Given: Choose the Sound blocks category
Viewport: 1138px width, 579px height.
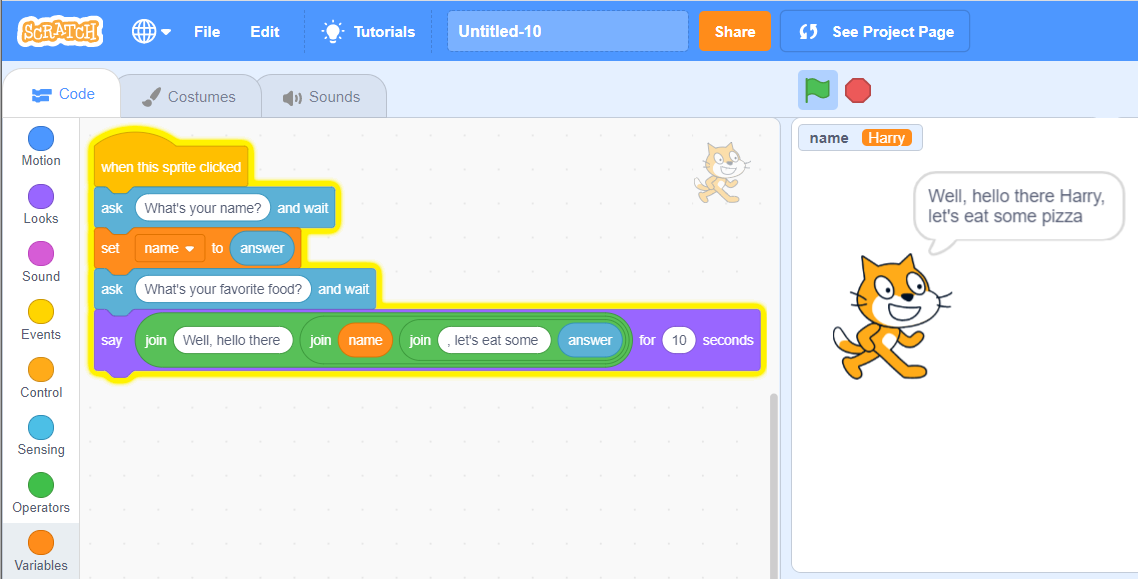Looking at the screenshot, I should tap(41, 263).
